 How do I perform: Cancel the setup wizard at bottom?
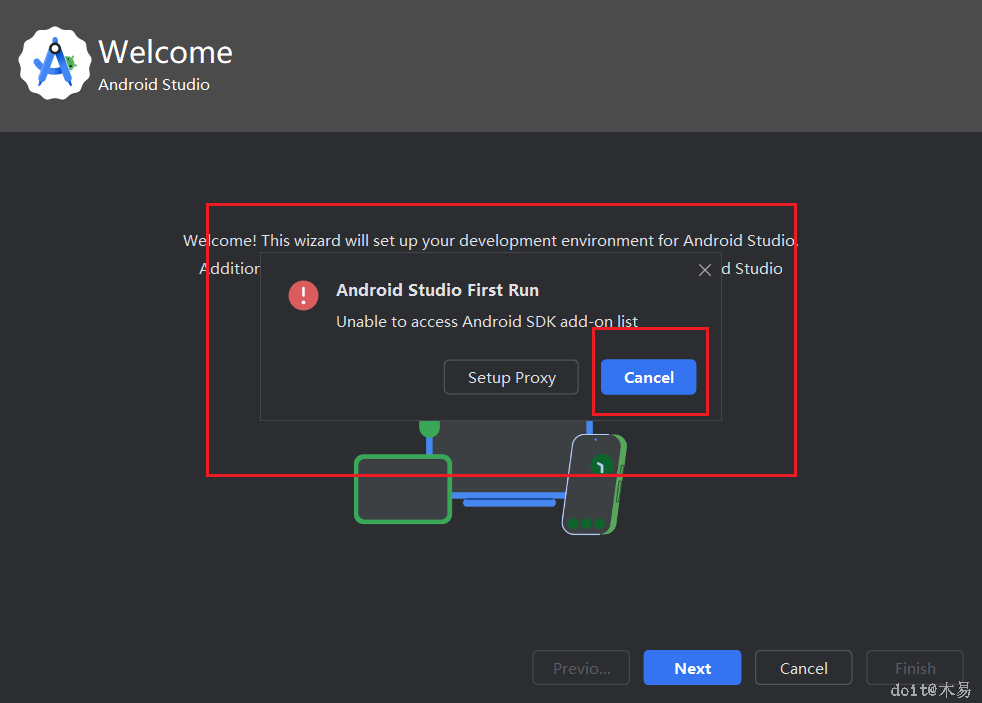(x=803, y=668)
